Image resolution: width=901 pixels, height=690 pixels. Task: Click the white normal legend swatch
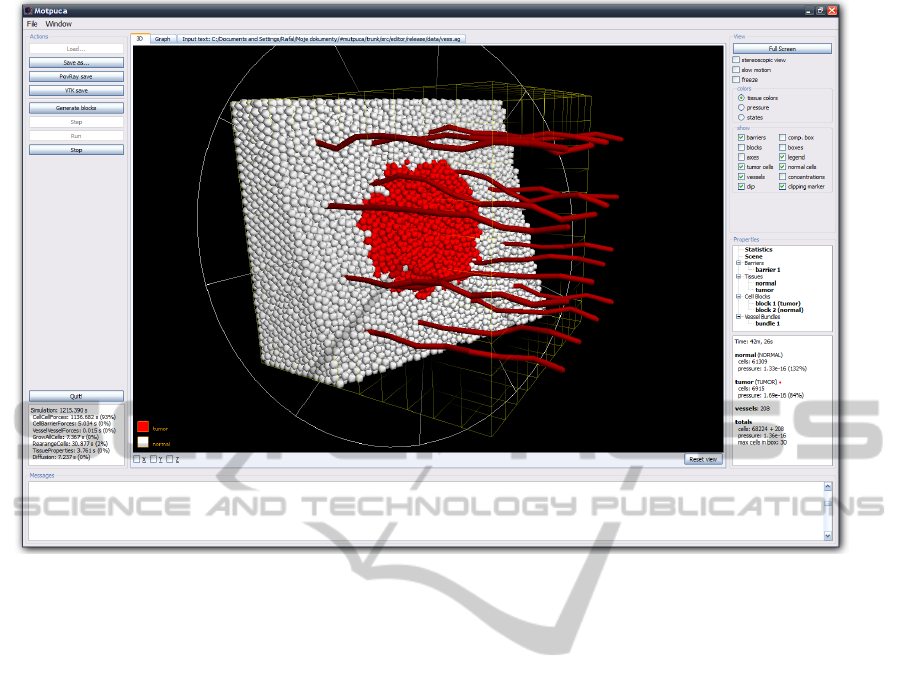point(143,442)
